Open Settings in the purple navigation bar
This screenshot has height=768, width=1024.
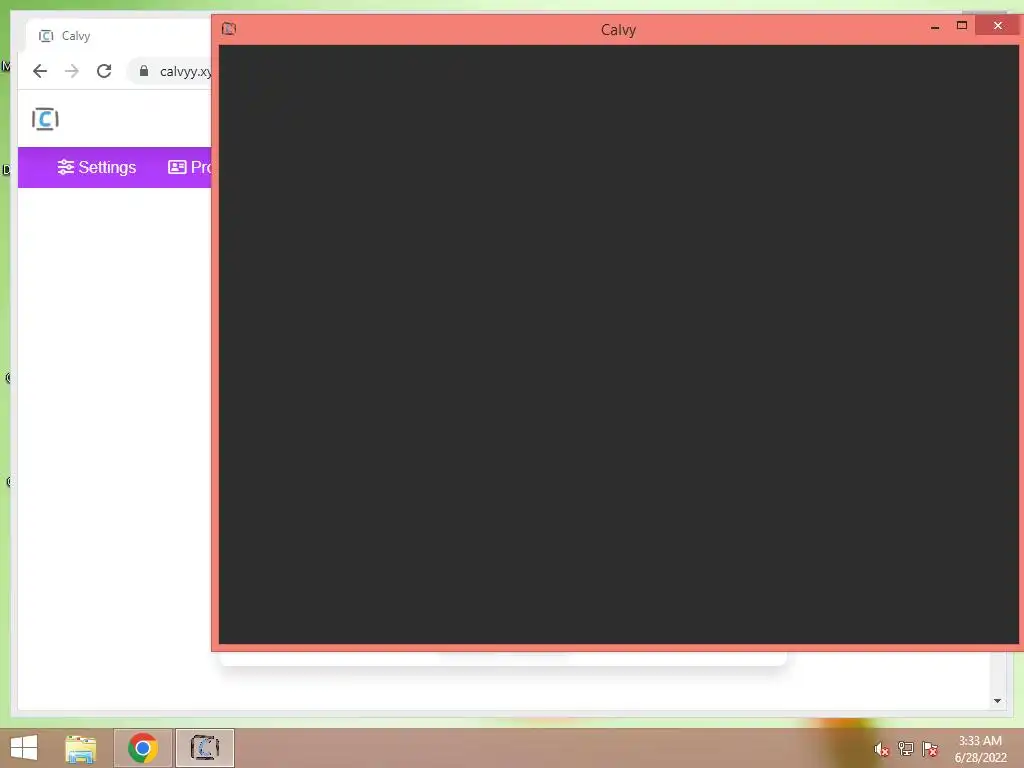pyautogui.click(x=97, y=167)
